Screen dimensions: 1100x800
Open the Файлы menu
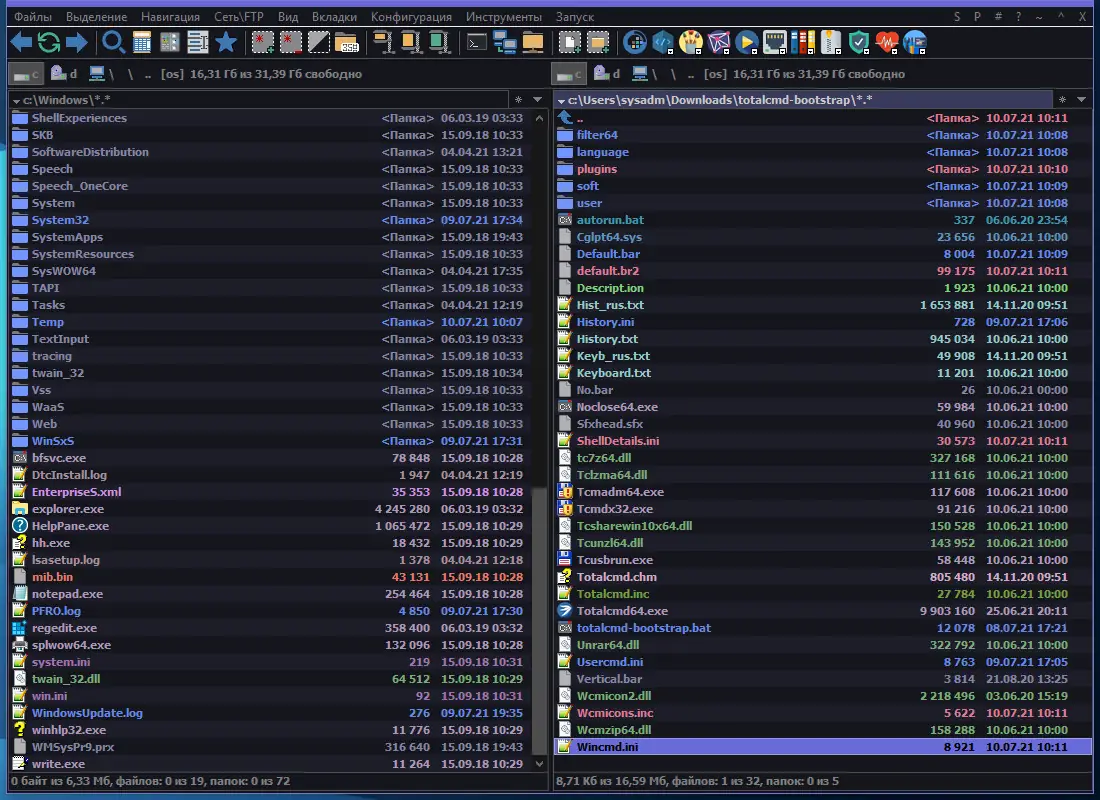[33, 17]
